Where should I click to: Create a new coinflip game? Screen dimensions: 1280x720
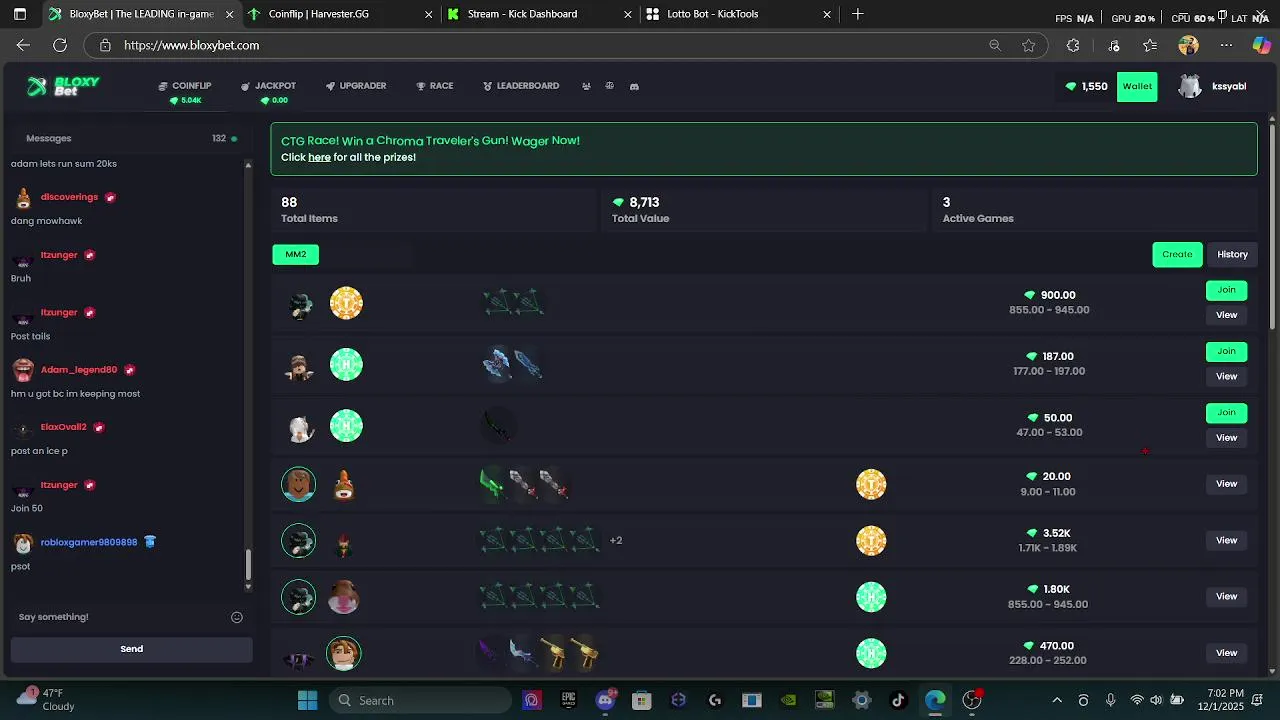coord(1177,254)
